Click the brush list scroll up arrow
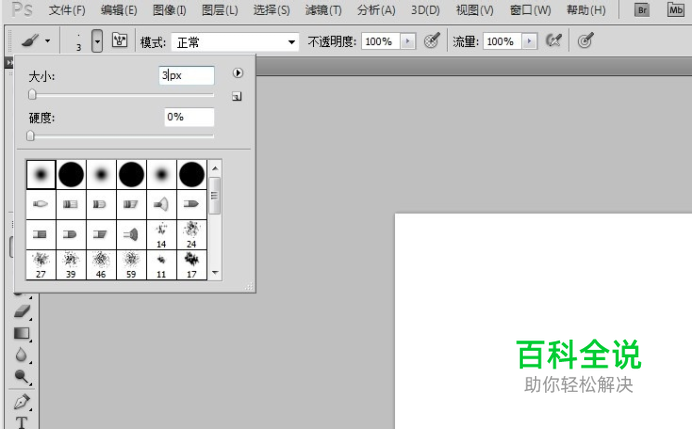This screenshot has height=429, width=692. click(x=215, y=168)
